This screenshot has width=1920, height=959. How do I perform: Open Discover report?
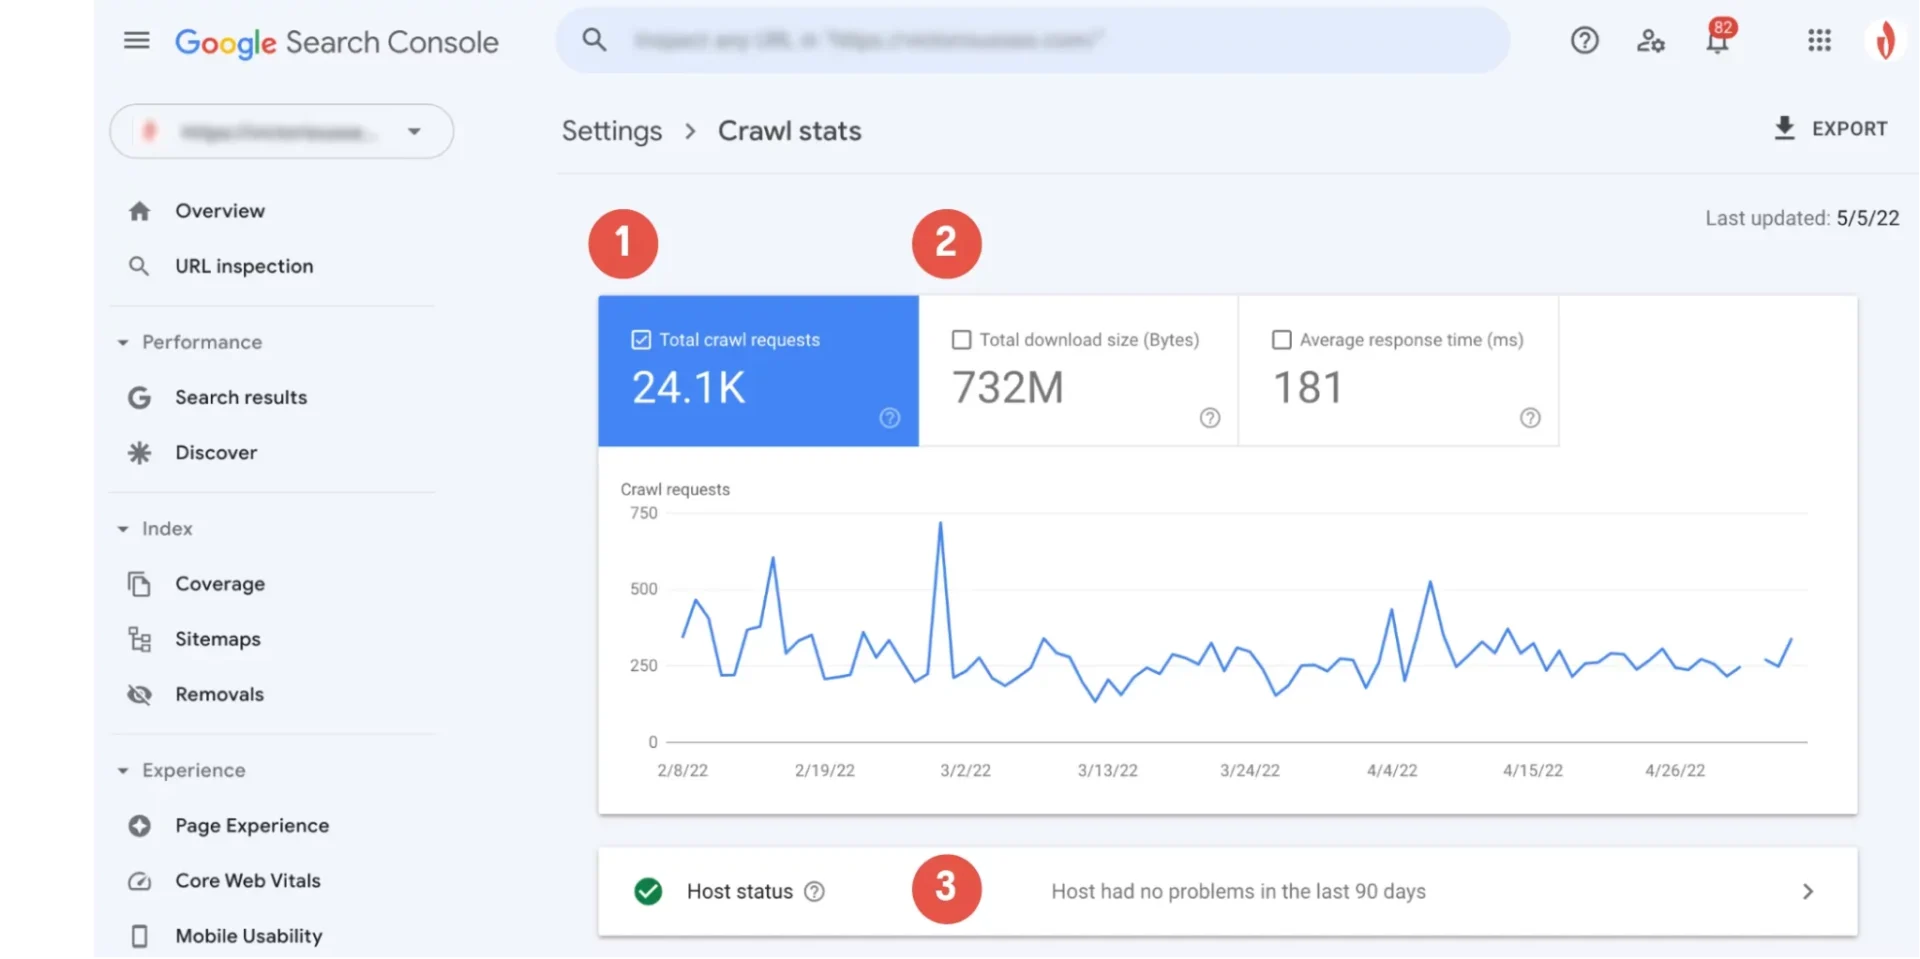pyautogui.click(x=216, y=453)
